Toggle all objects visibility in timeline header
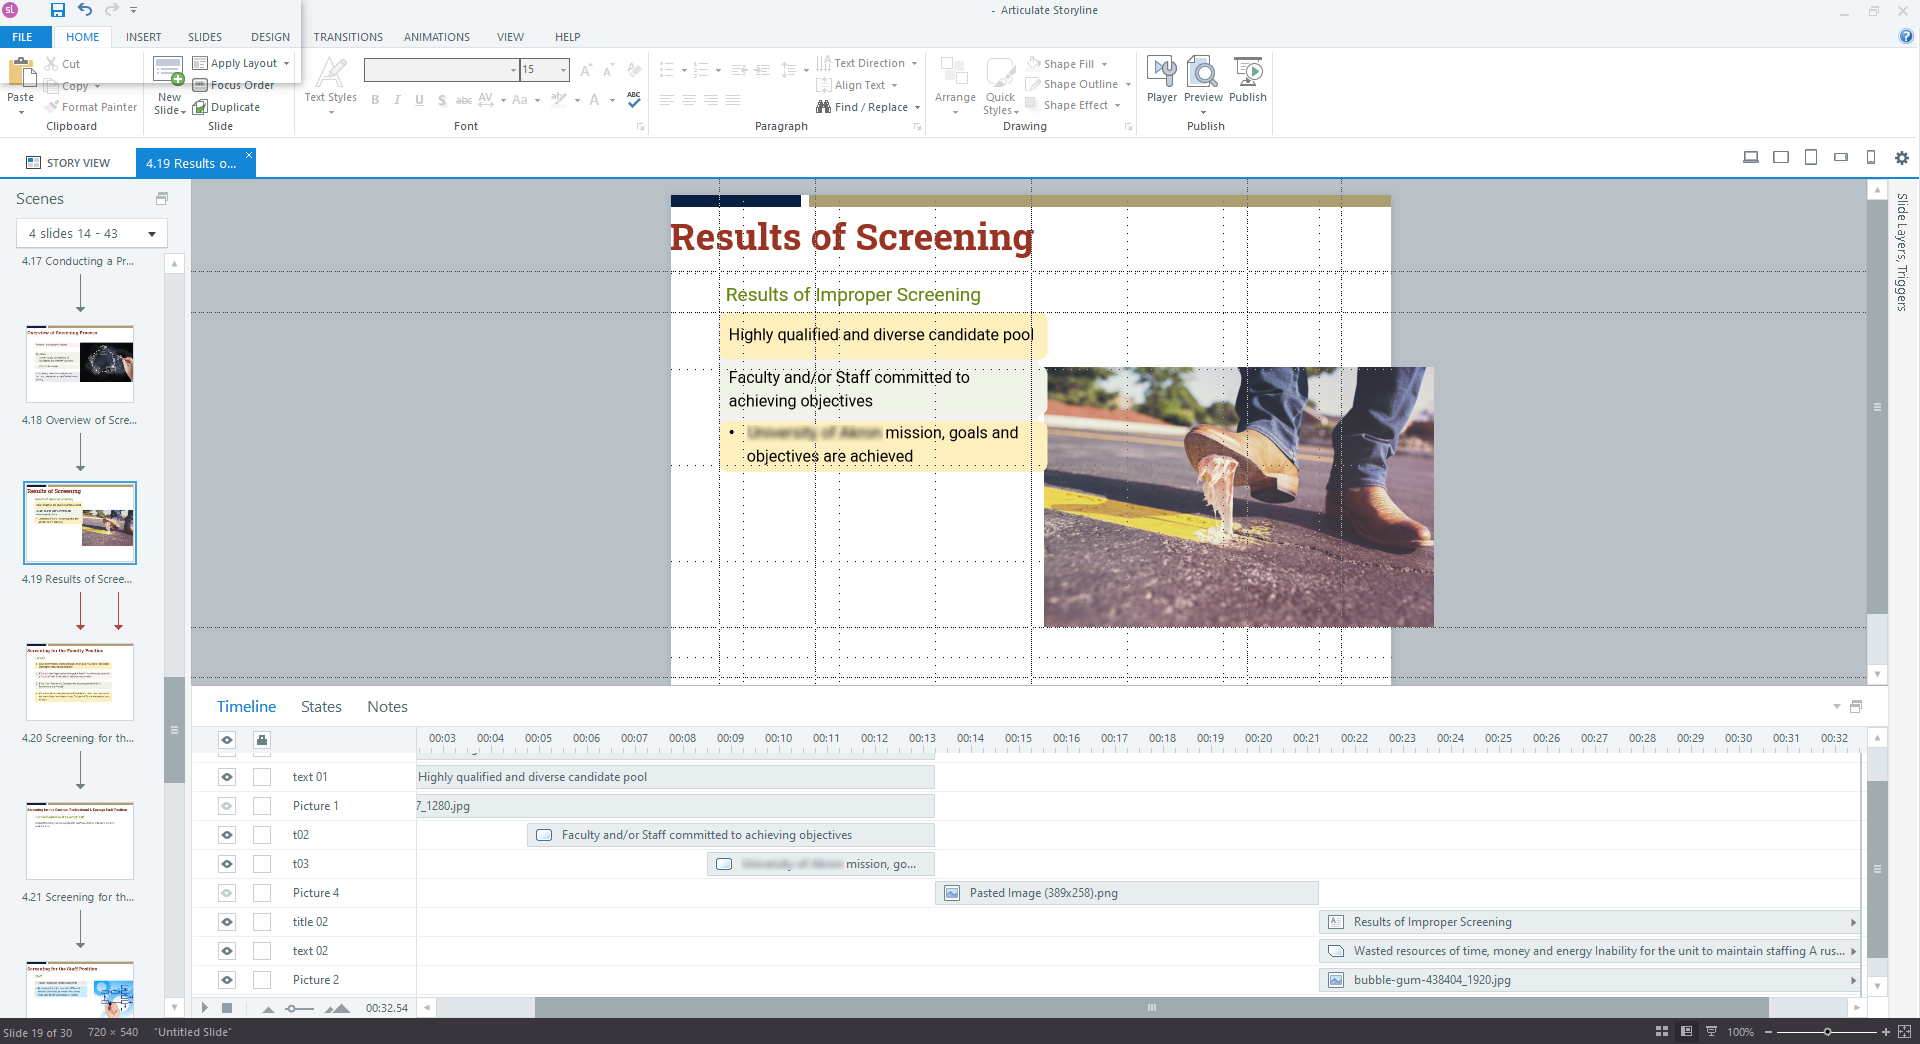 tap(227, 740)
